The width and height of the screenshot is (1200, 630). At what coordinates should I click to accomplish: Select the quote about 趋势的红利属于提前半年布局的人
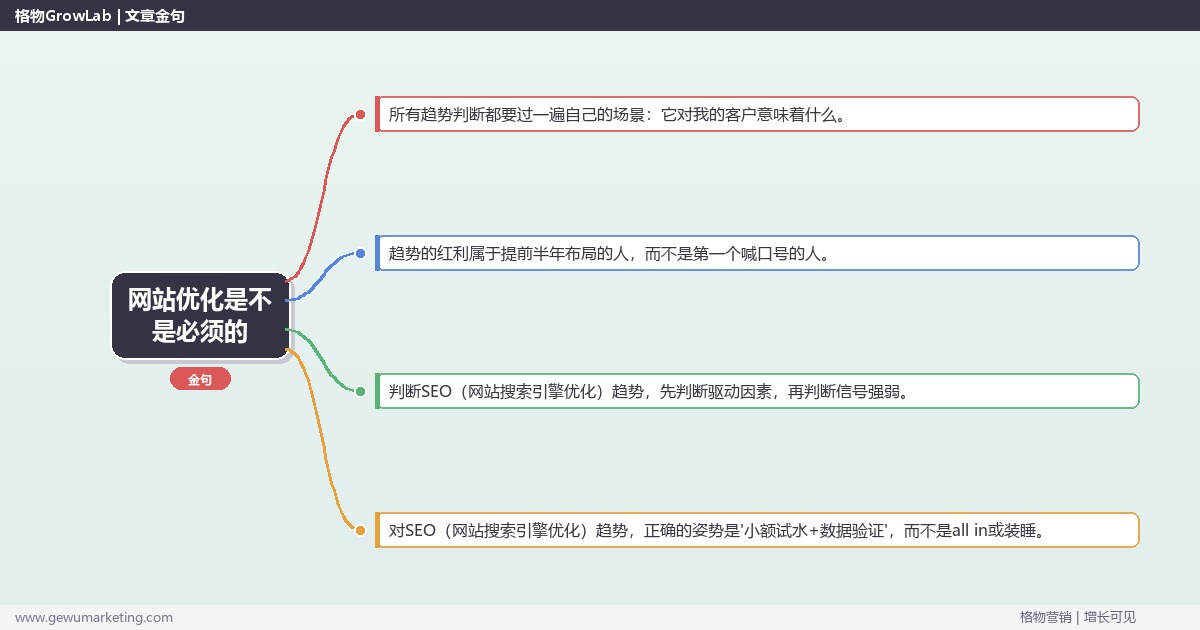point(757,253)
